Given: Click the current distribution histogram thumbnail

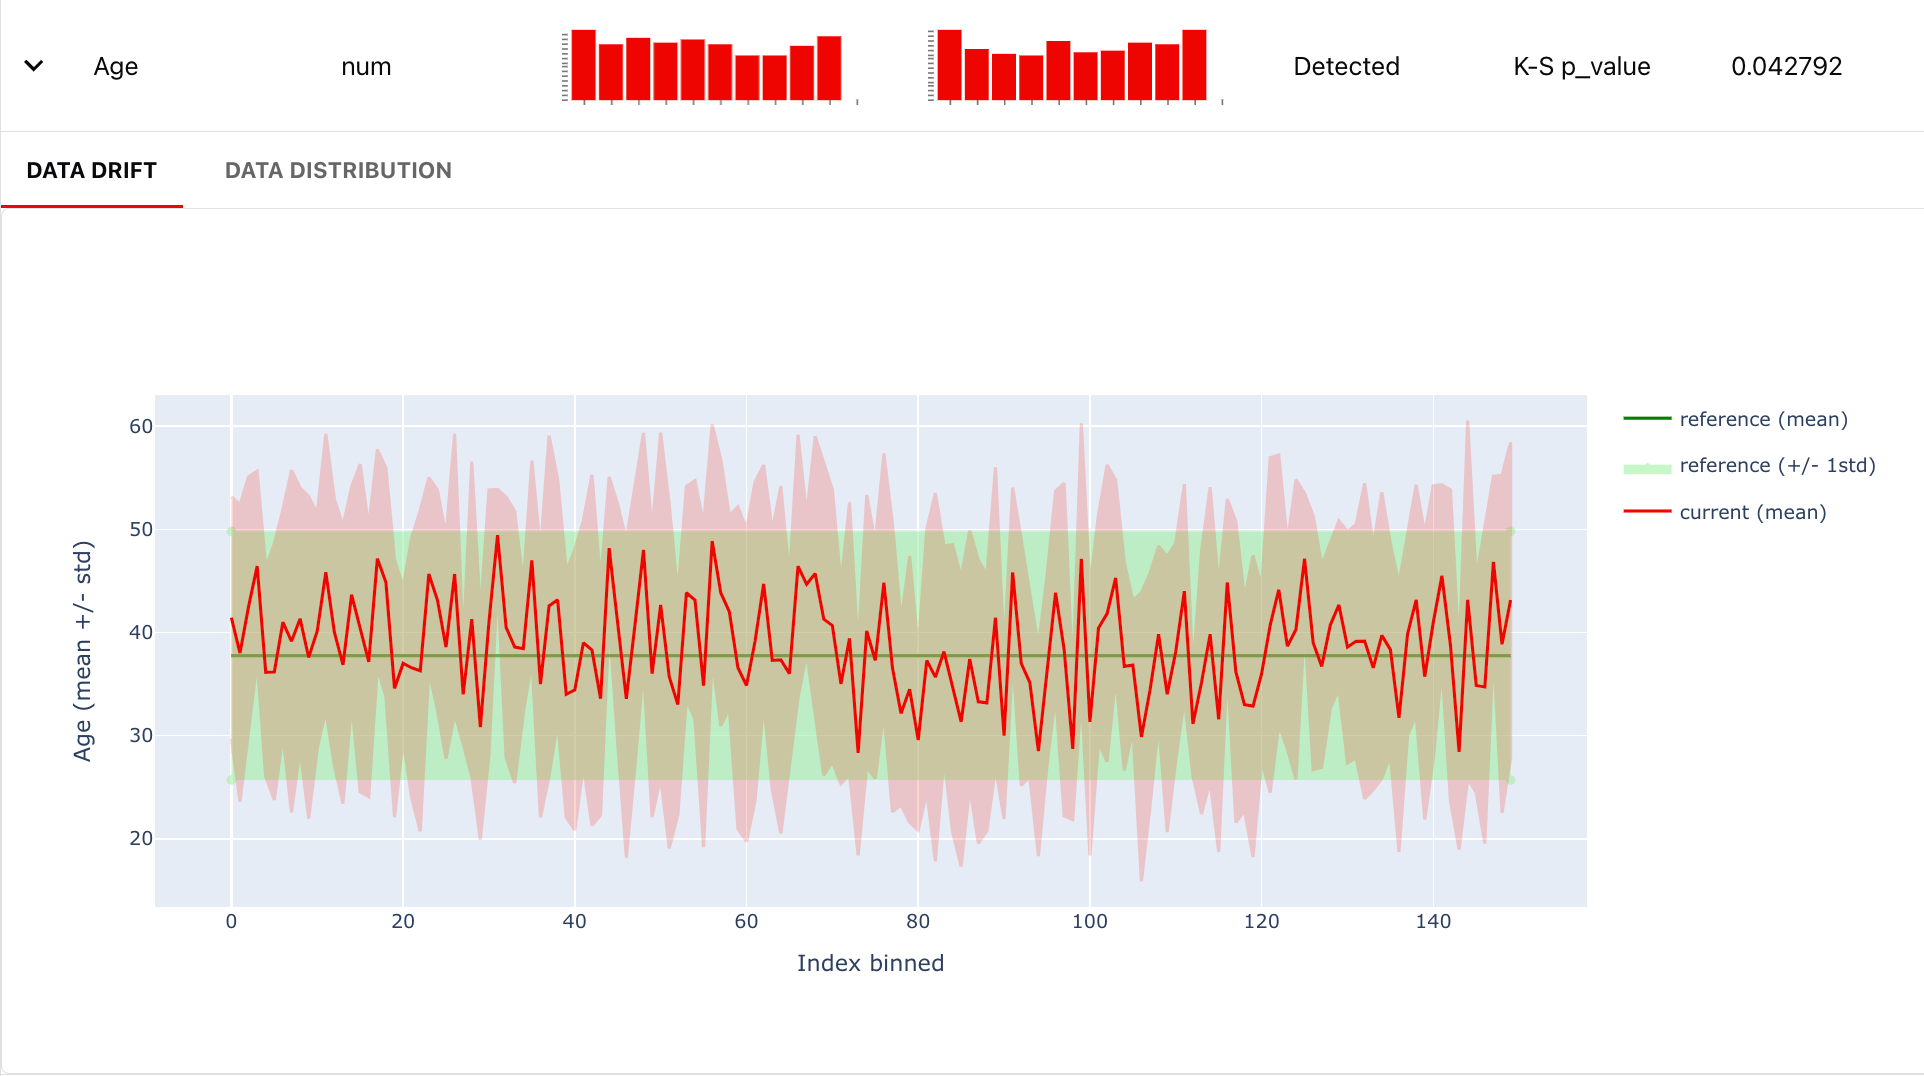Looking at the screenshot, I should pyautogui.click(x=1075, y=66).
